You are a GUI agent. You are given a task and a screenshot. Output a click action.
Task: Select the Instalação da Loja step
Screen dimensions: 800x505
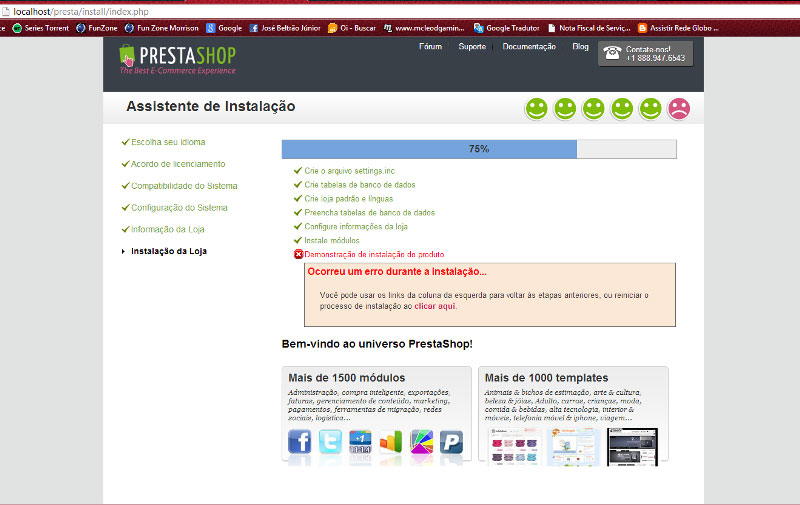point(169,251)
